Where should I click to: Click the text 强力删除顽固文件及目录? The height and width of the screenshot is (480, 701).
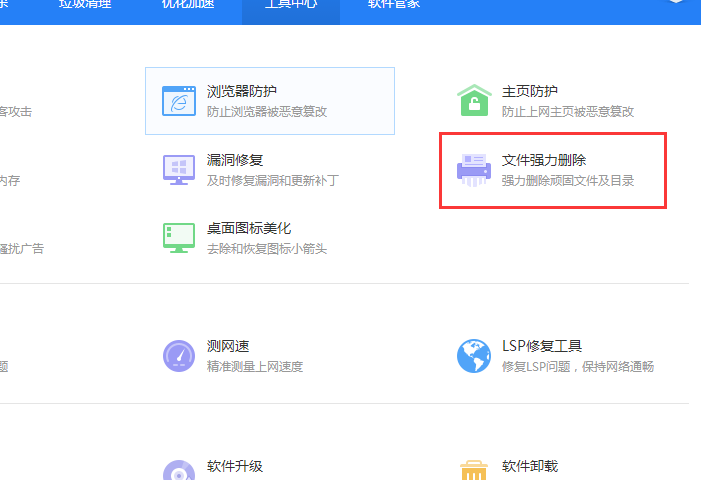tap(568, 181)
